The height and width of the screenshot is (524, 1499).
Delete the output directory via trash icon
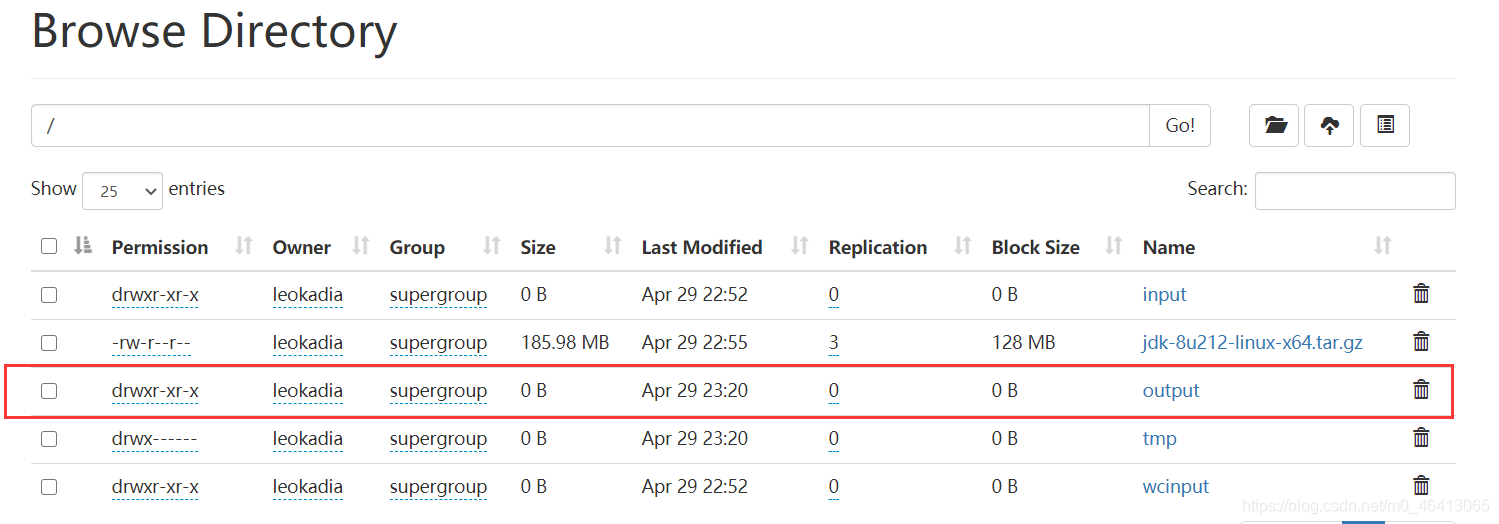click(x=1421, y=390)
